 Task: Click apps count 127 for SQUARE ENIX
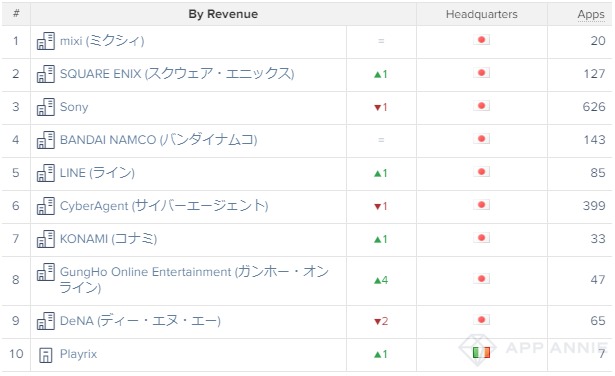tap(594, 74)
